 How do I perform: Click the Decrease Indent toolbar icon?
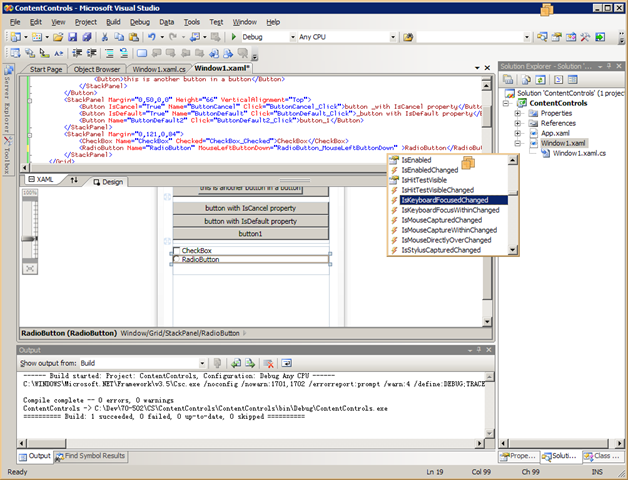point(77,53)
